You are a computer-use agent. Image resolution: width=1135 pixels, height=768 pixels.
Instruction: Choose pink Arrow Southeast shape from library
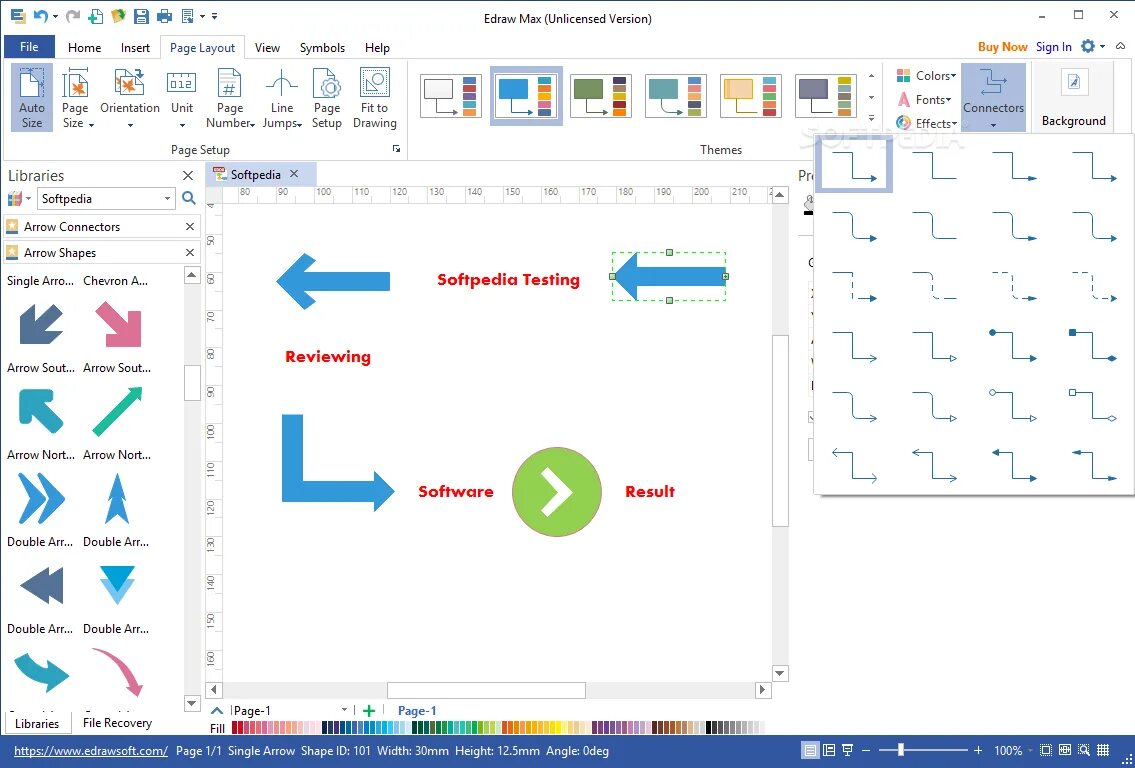(x=118, y=324)
